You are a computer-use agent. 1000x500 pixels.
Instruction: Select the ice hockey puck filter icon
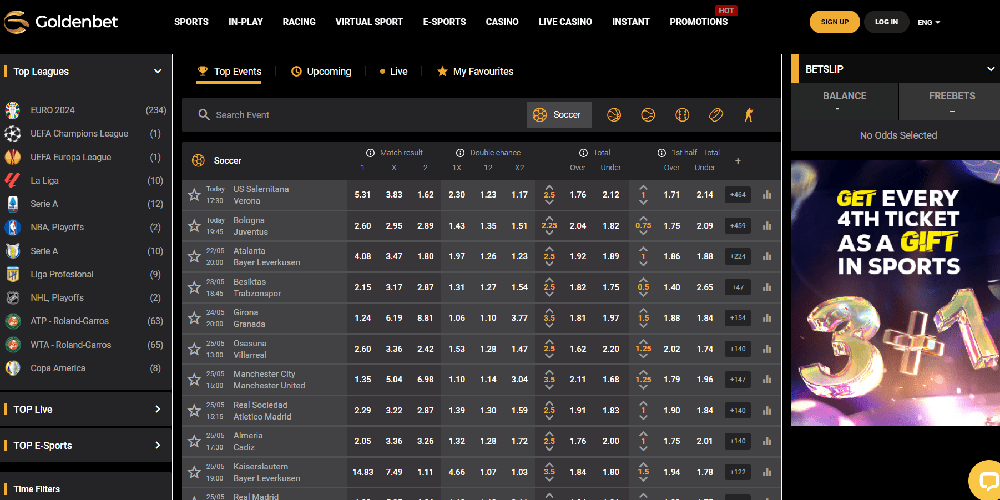(x=716, y=115)
